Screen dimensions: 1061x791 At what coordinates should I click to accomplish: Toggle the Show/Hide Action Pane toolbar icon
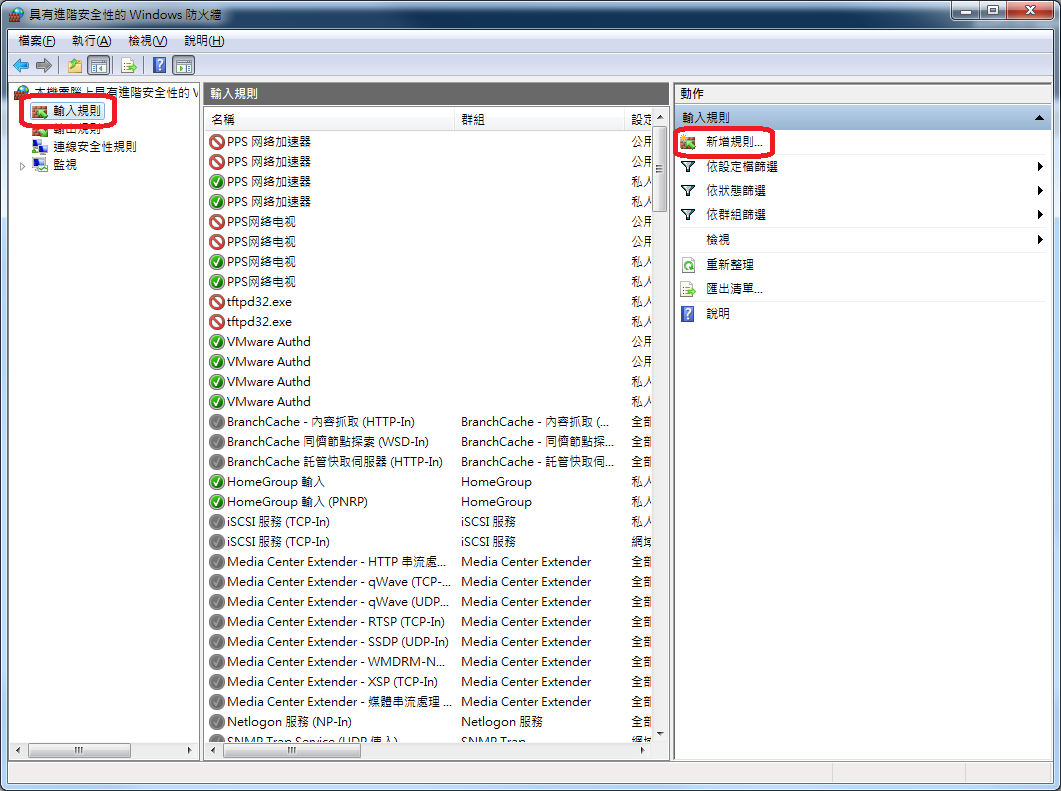point(184,66)
